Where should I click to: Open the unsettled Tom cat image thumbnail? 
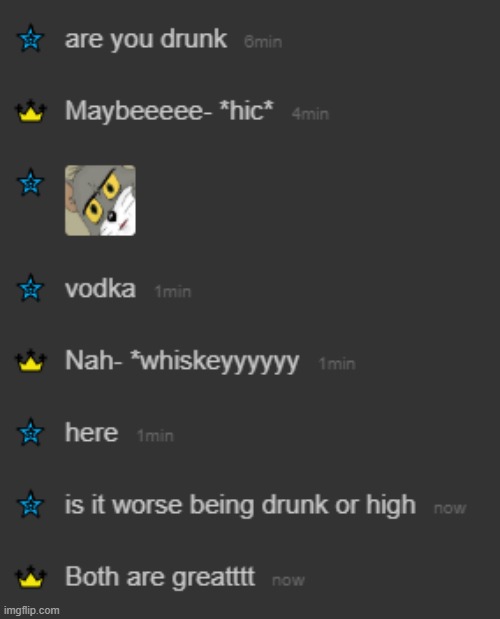tap(100, 201)
